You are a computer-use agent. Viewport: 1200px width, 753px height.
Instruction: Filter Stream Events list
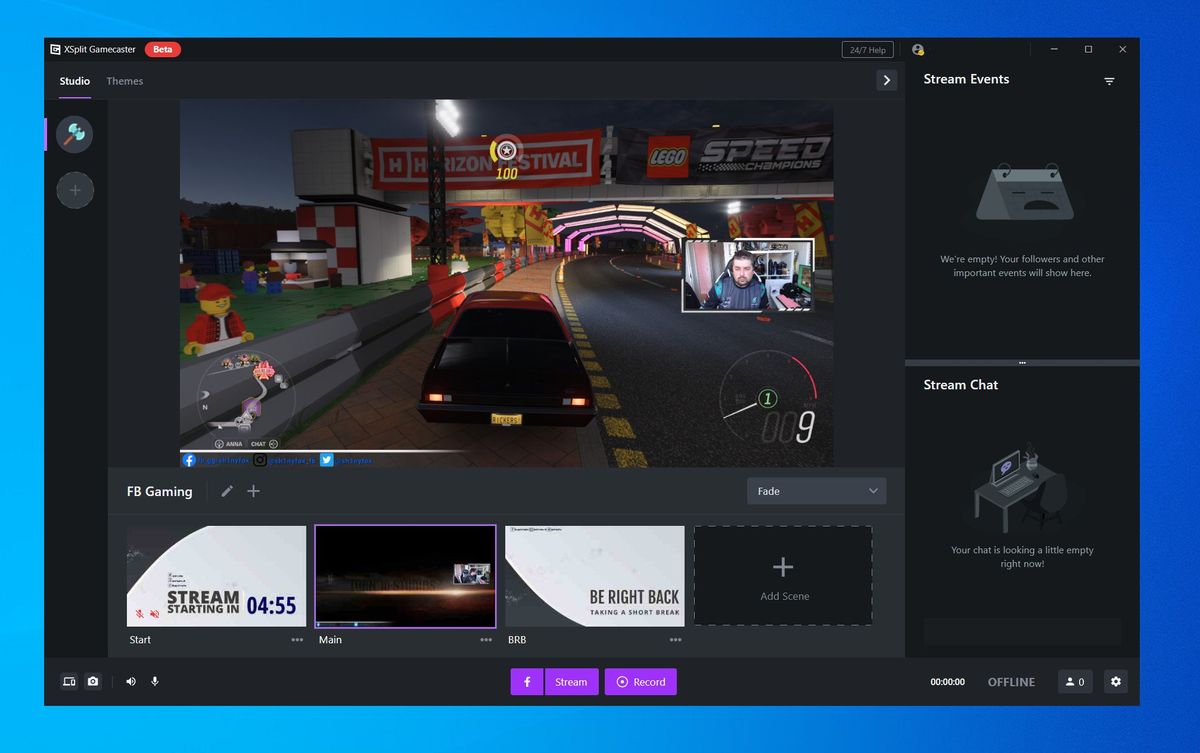pos(1109,81)
